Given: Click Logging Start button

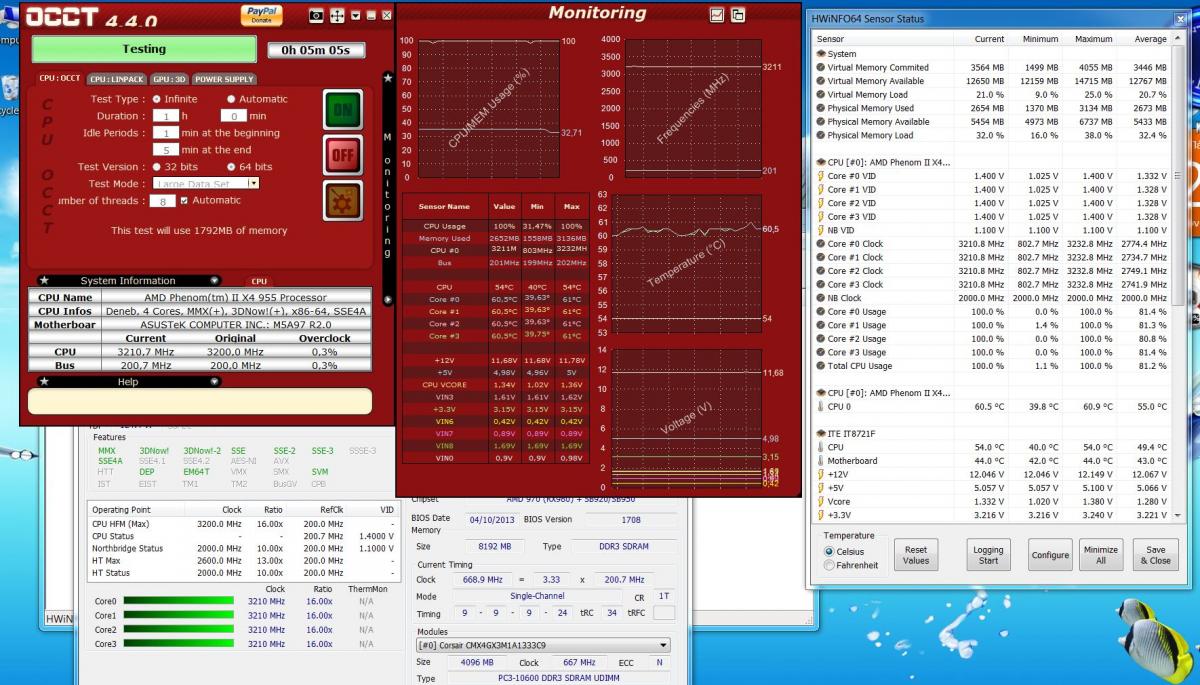Looking at the screenshot, I should (988, 555).
